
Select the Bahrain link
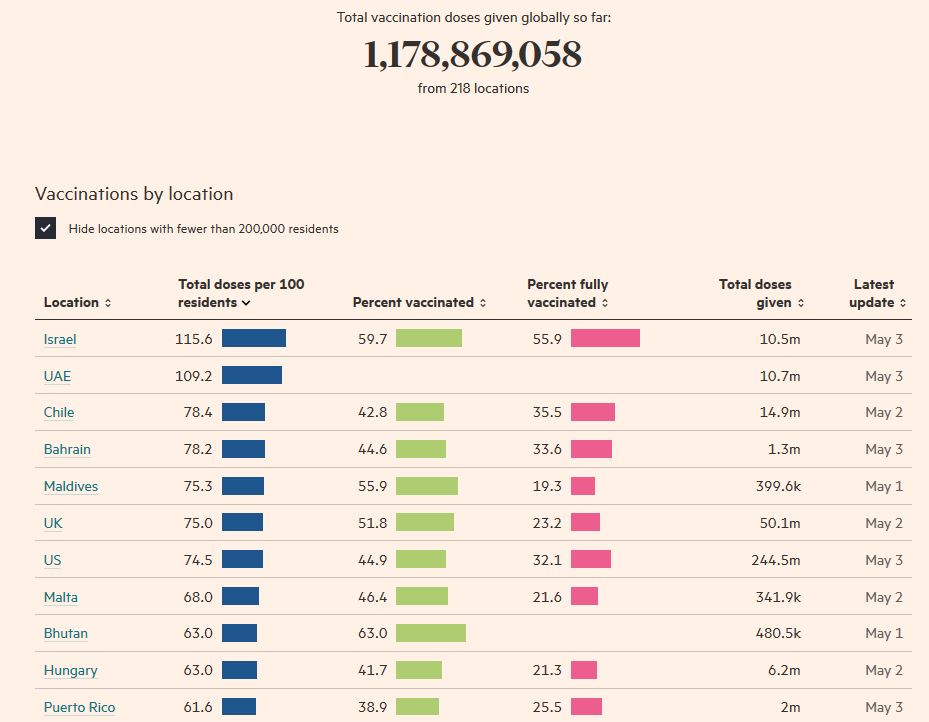coord(67,449)
